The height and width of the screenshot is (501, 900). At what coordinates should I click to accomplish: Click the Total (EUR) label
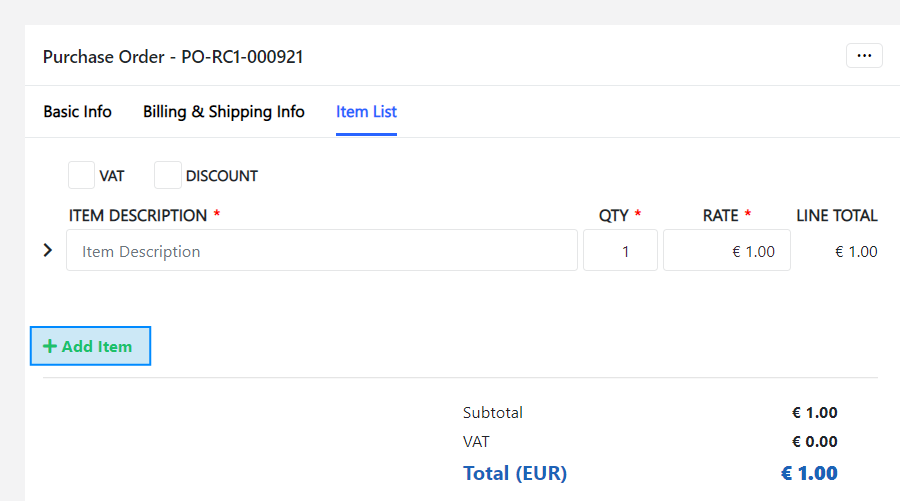[514, 473]
